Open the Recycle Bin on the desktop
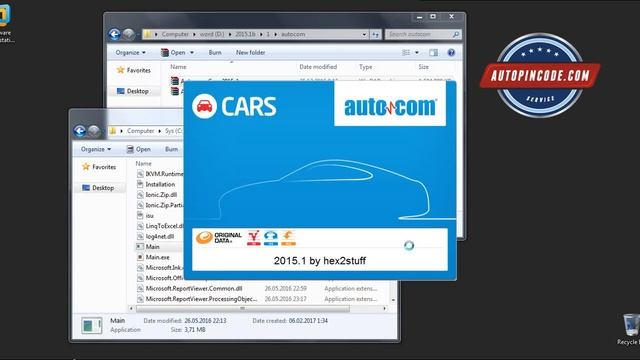Screen dimensions: 640x360 630,329
